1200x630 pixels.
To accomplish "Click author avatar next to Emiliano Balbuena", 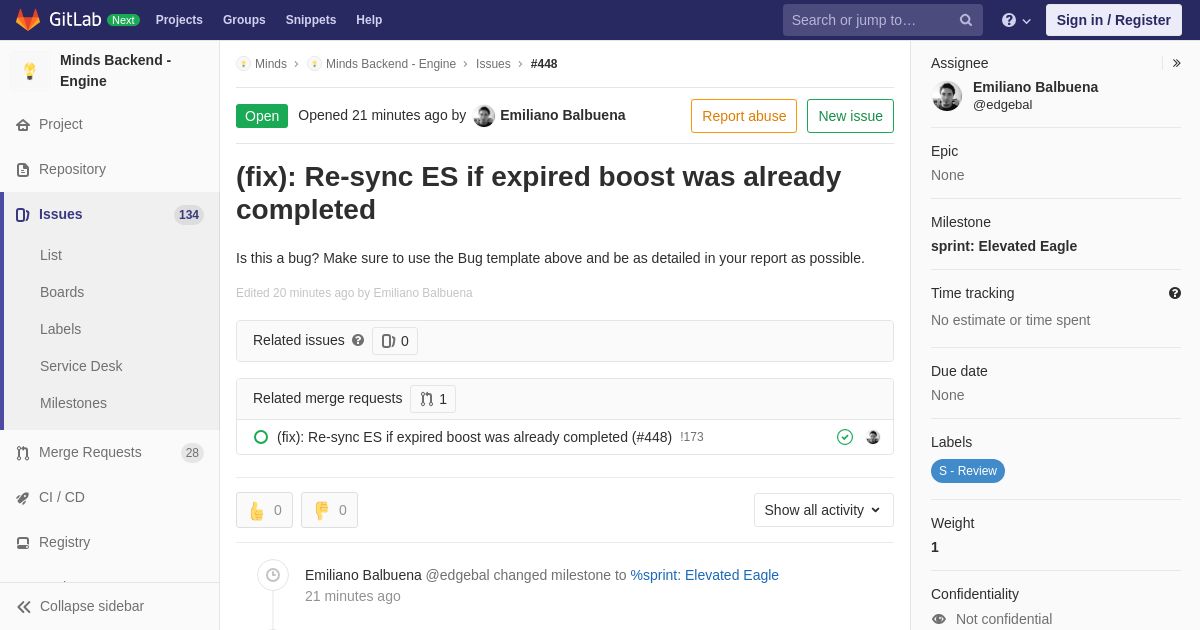I will pyautogui.click(x=484, y=116).
